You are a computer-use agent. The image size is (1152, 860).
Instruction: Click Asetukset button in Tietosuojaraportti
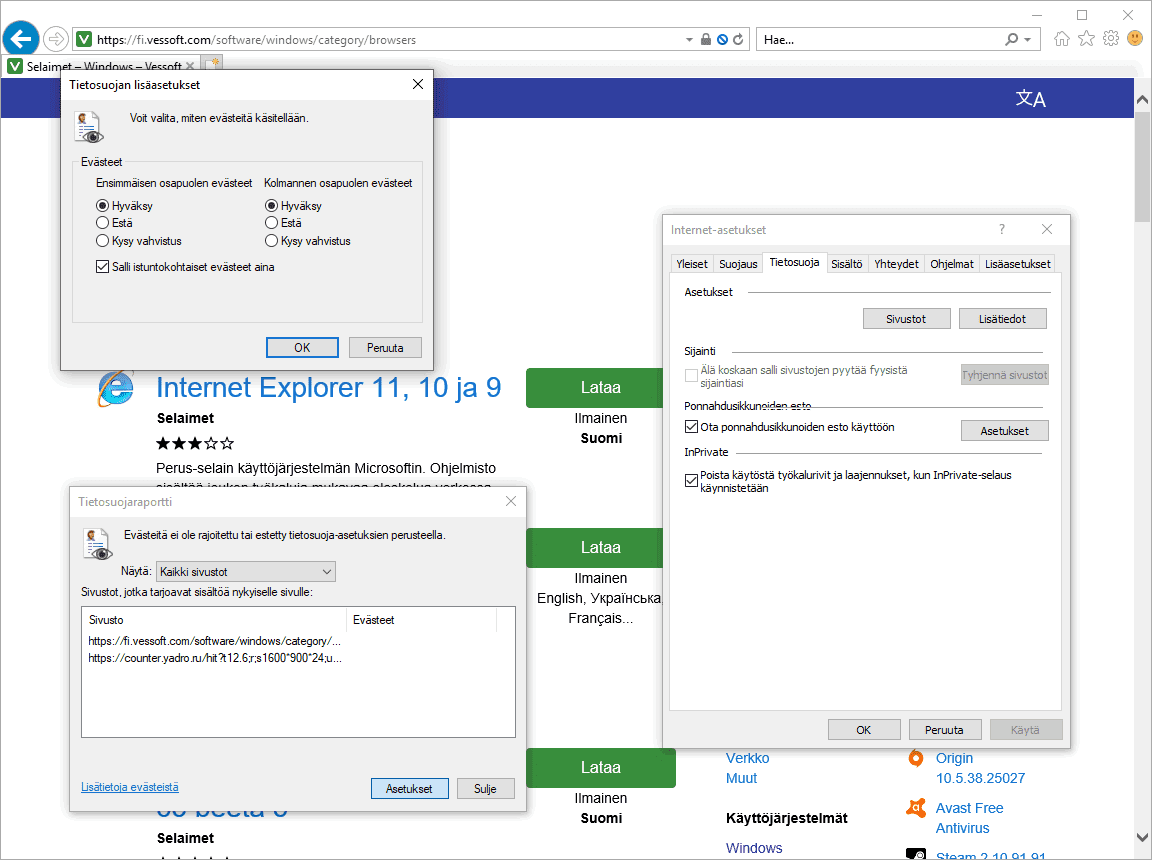coord(409,789)
